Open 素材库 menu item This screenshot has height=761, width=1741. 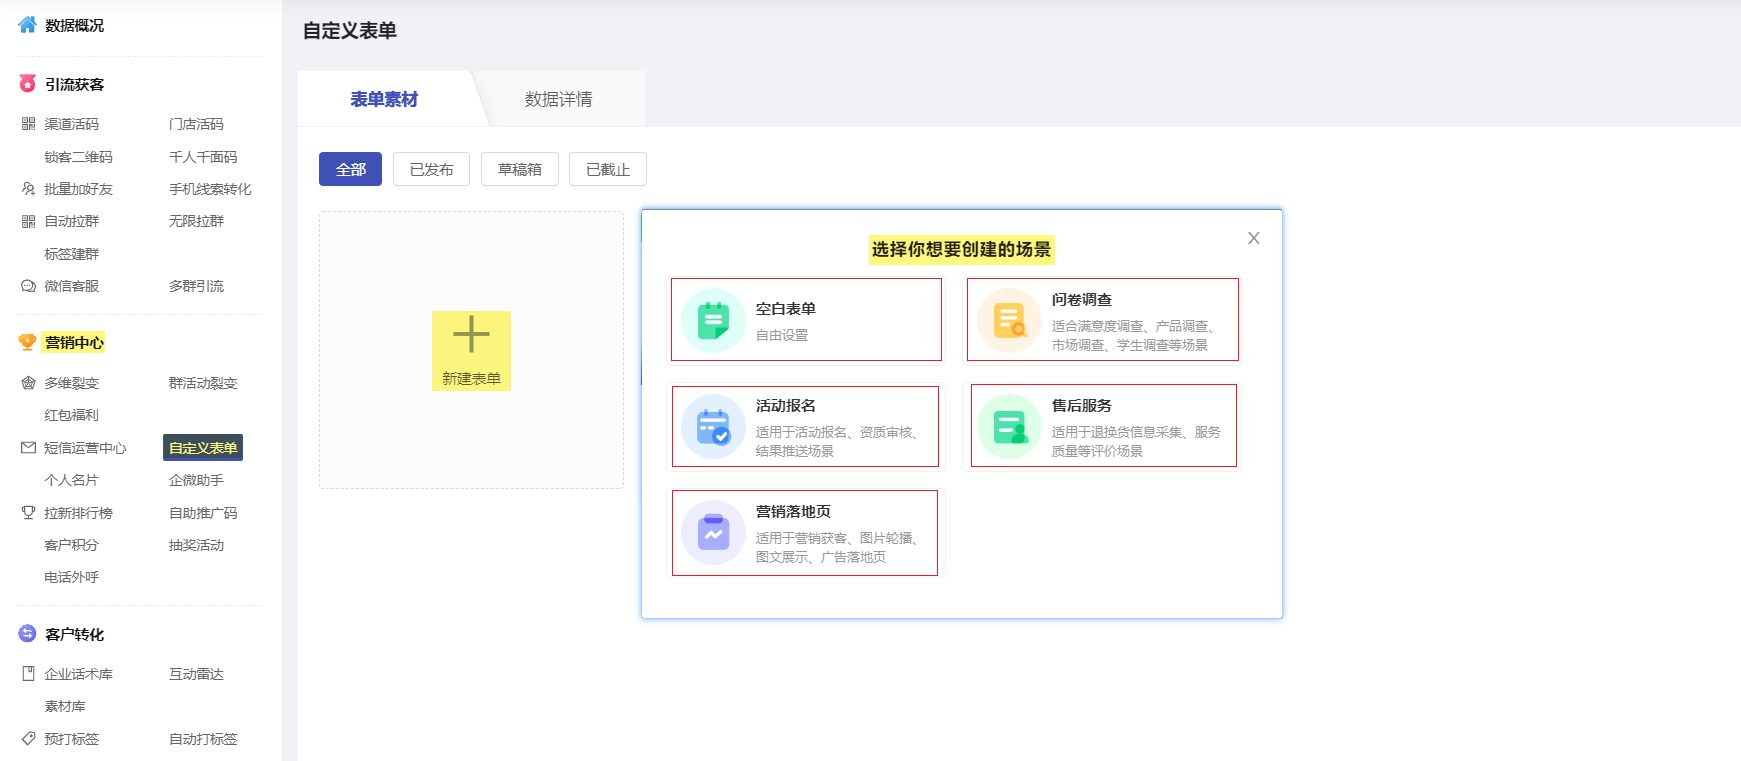(64, 706)
